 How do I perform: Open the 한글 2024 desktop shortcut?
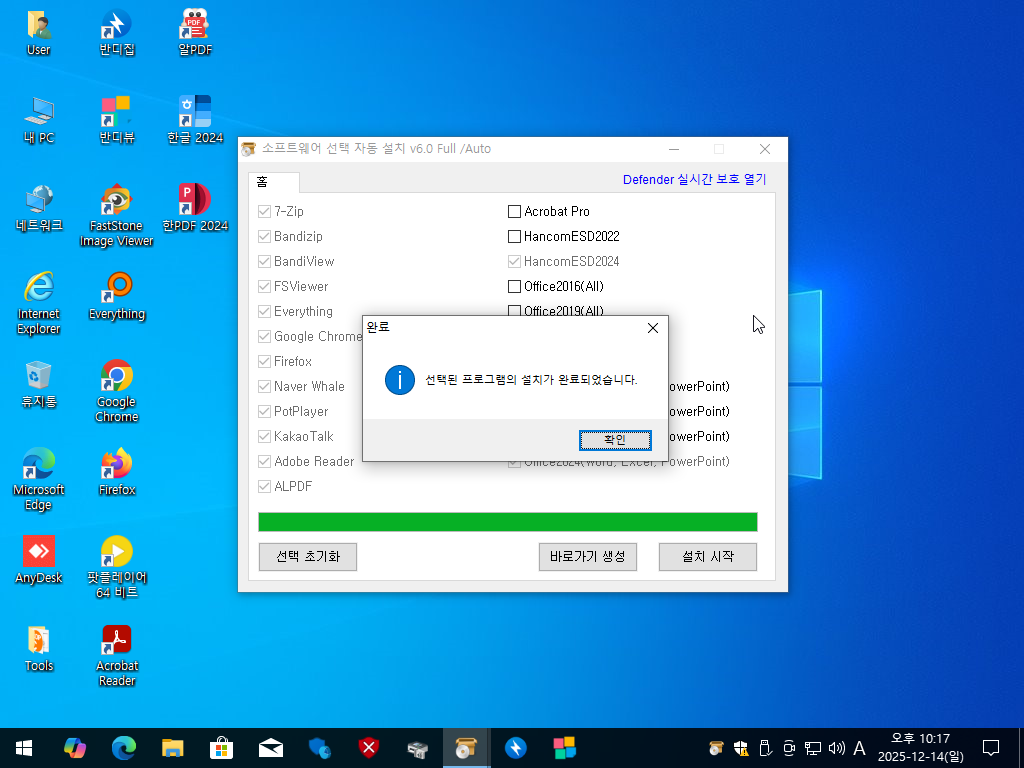(195, 120)
